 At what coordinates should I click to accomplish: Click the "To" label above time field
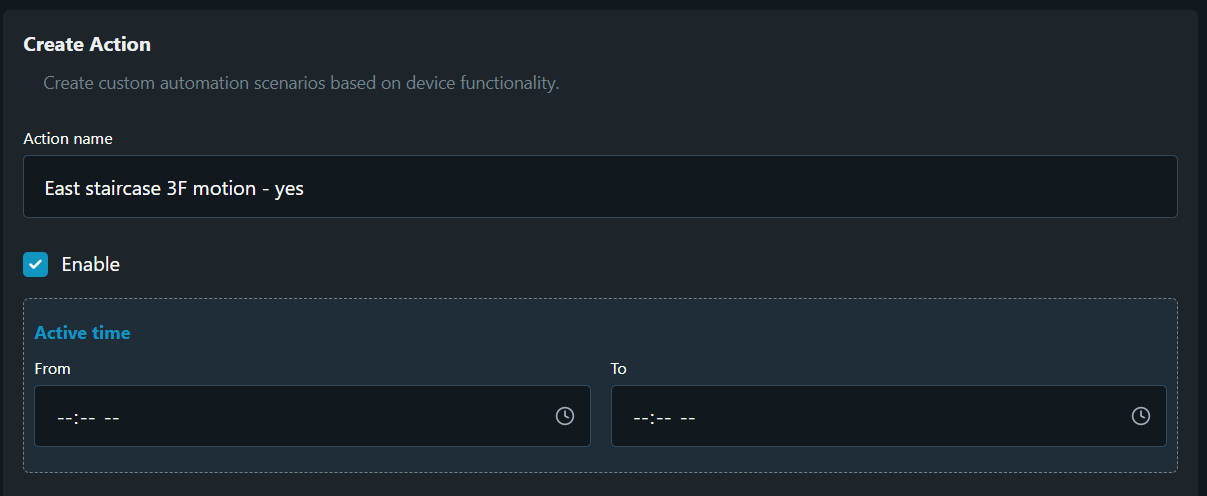click(x=619, y=369)
